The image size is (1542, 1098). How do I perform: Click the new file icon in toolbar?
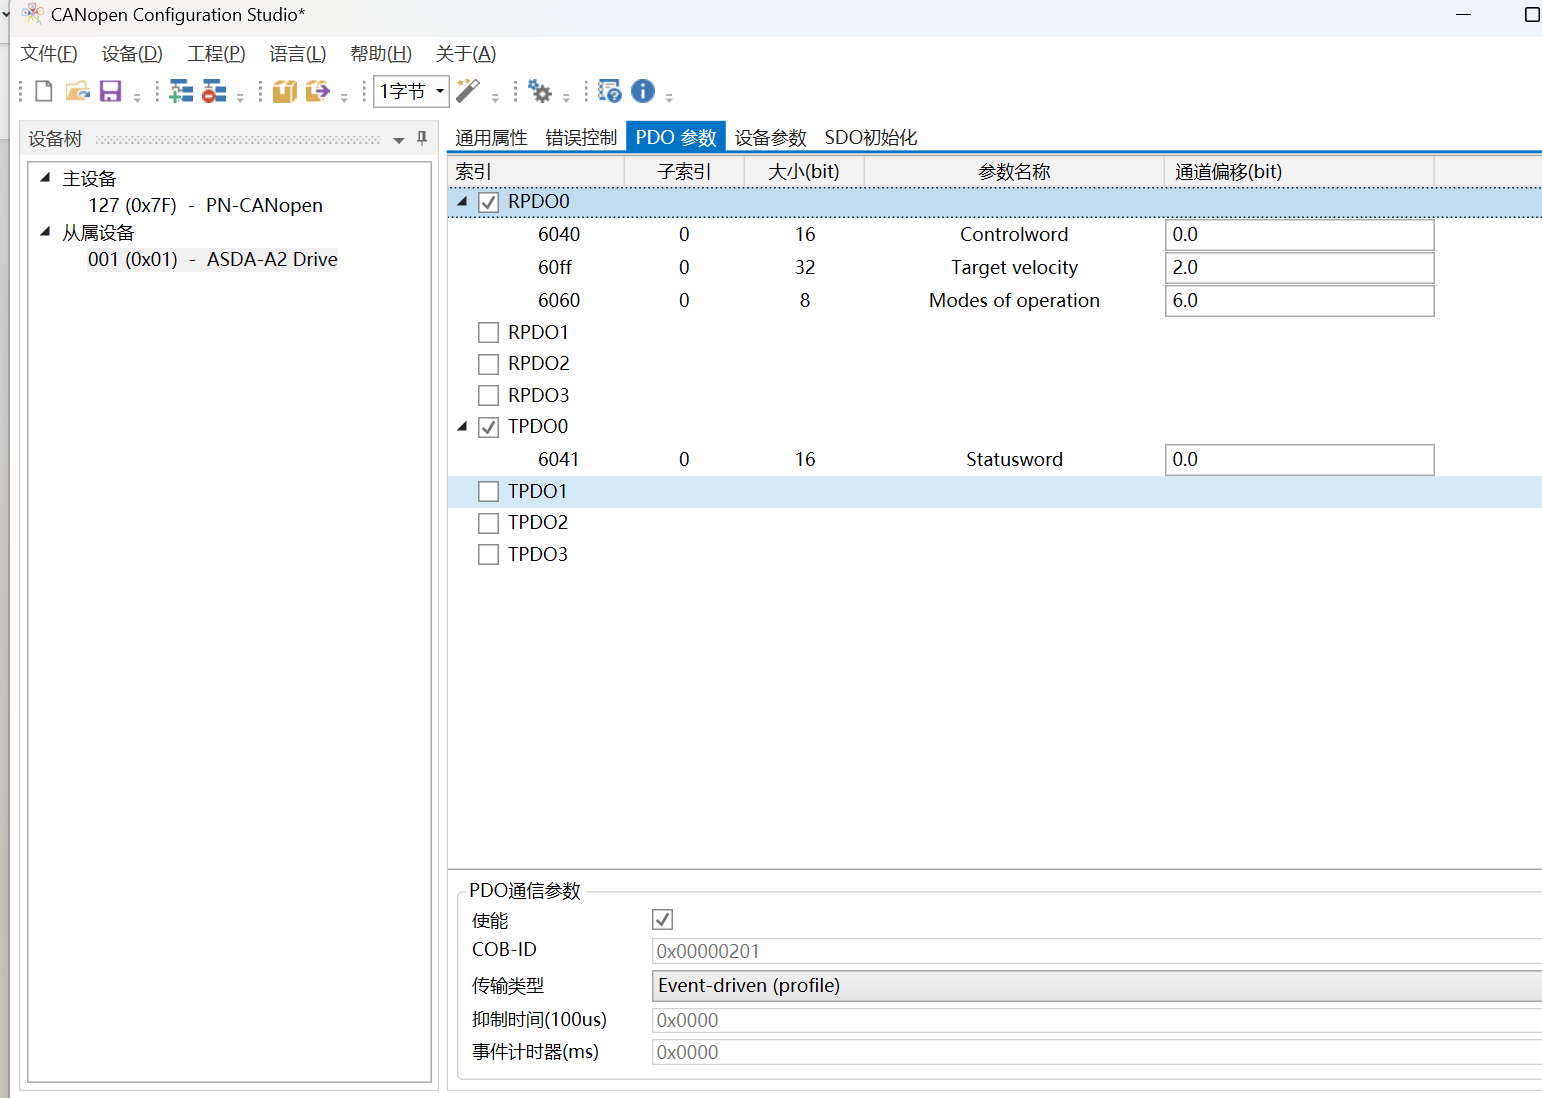[x=43, y=92]
